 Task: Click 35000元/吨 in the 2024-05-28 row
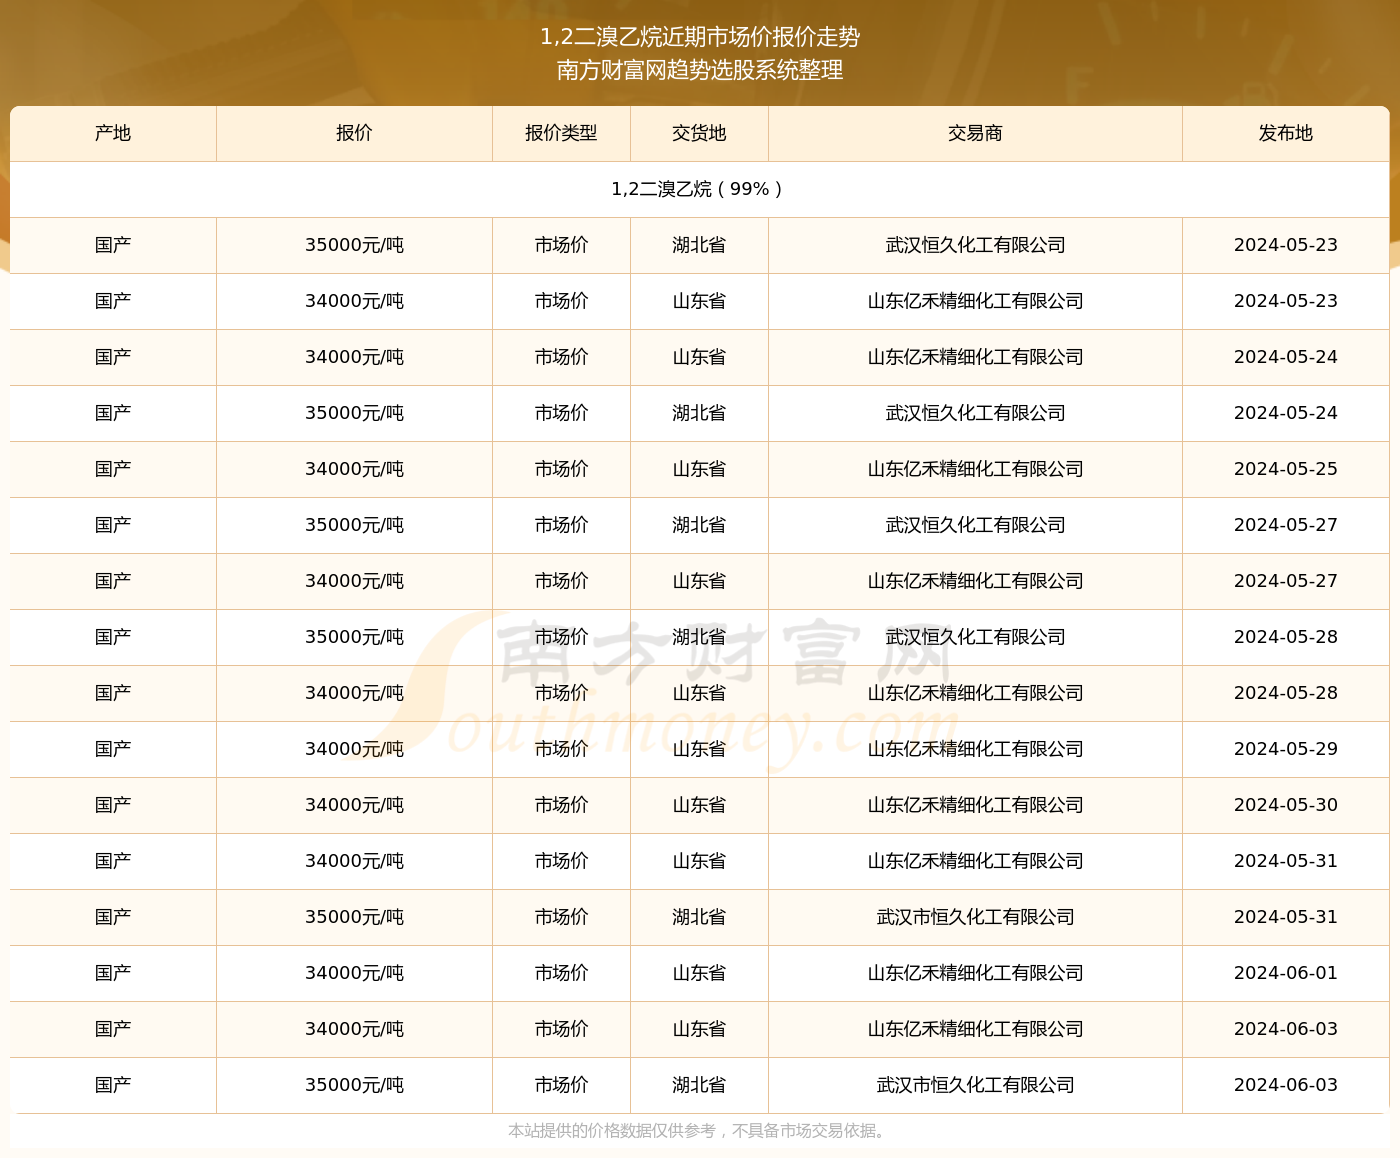pyautogui.click(x=354, y=637)
